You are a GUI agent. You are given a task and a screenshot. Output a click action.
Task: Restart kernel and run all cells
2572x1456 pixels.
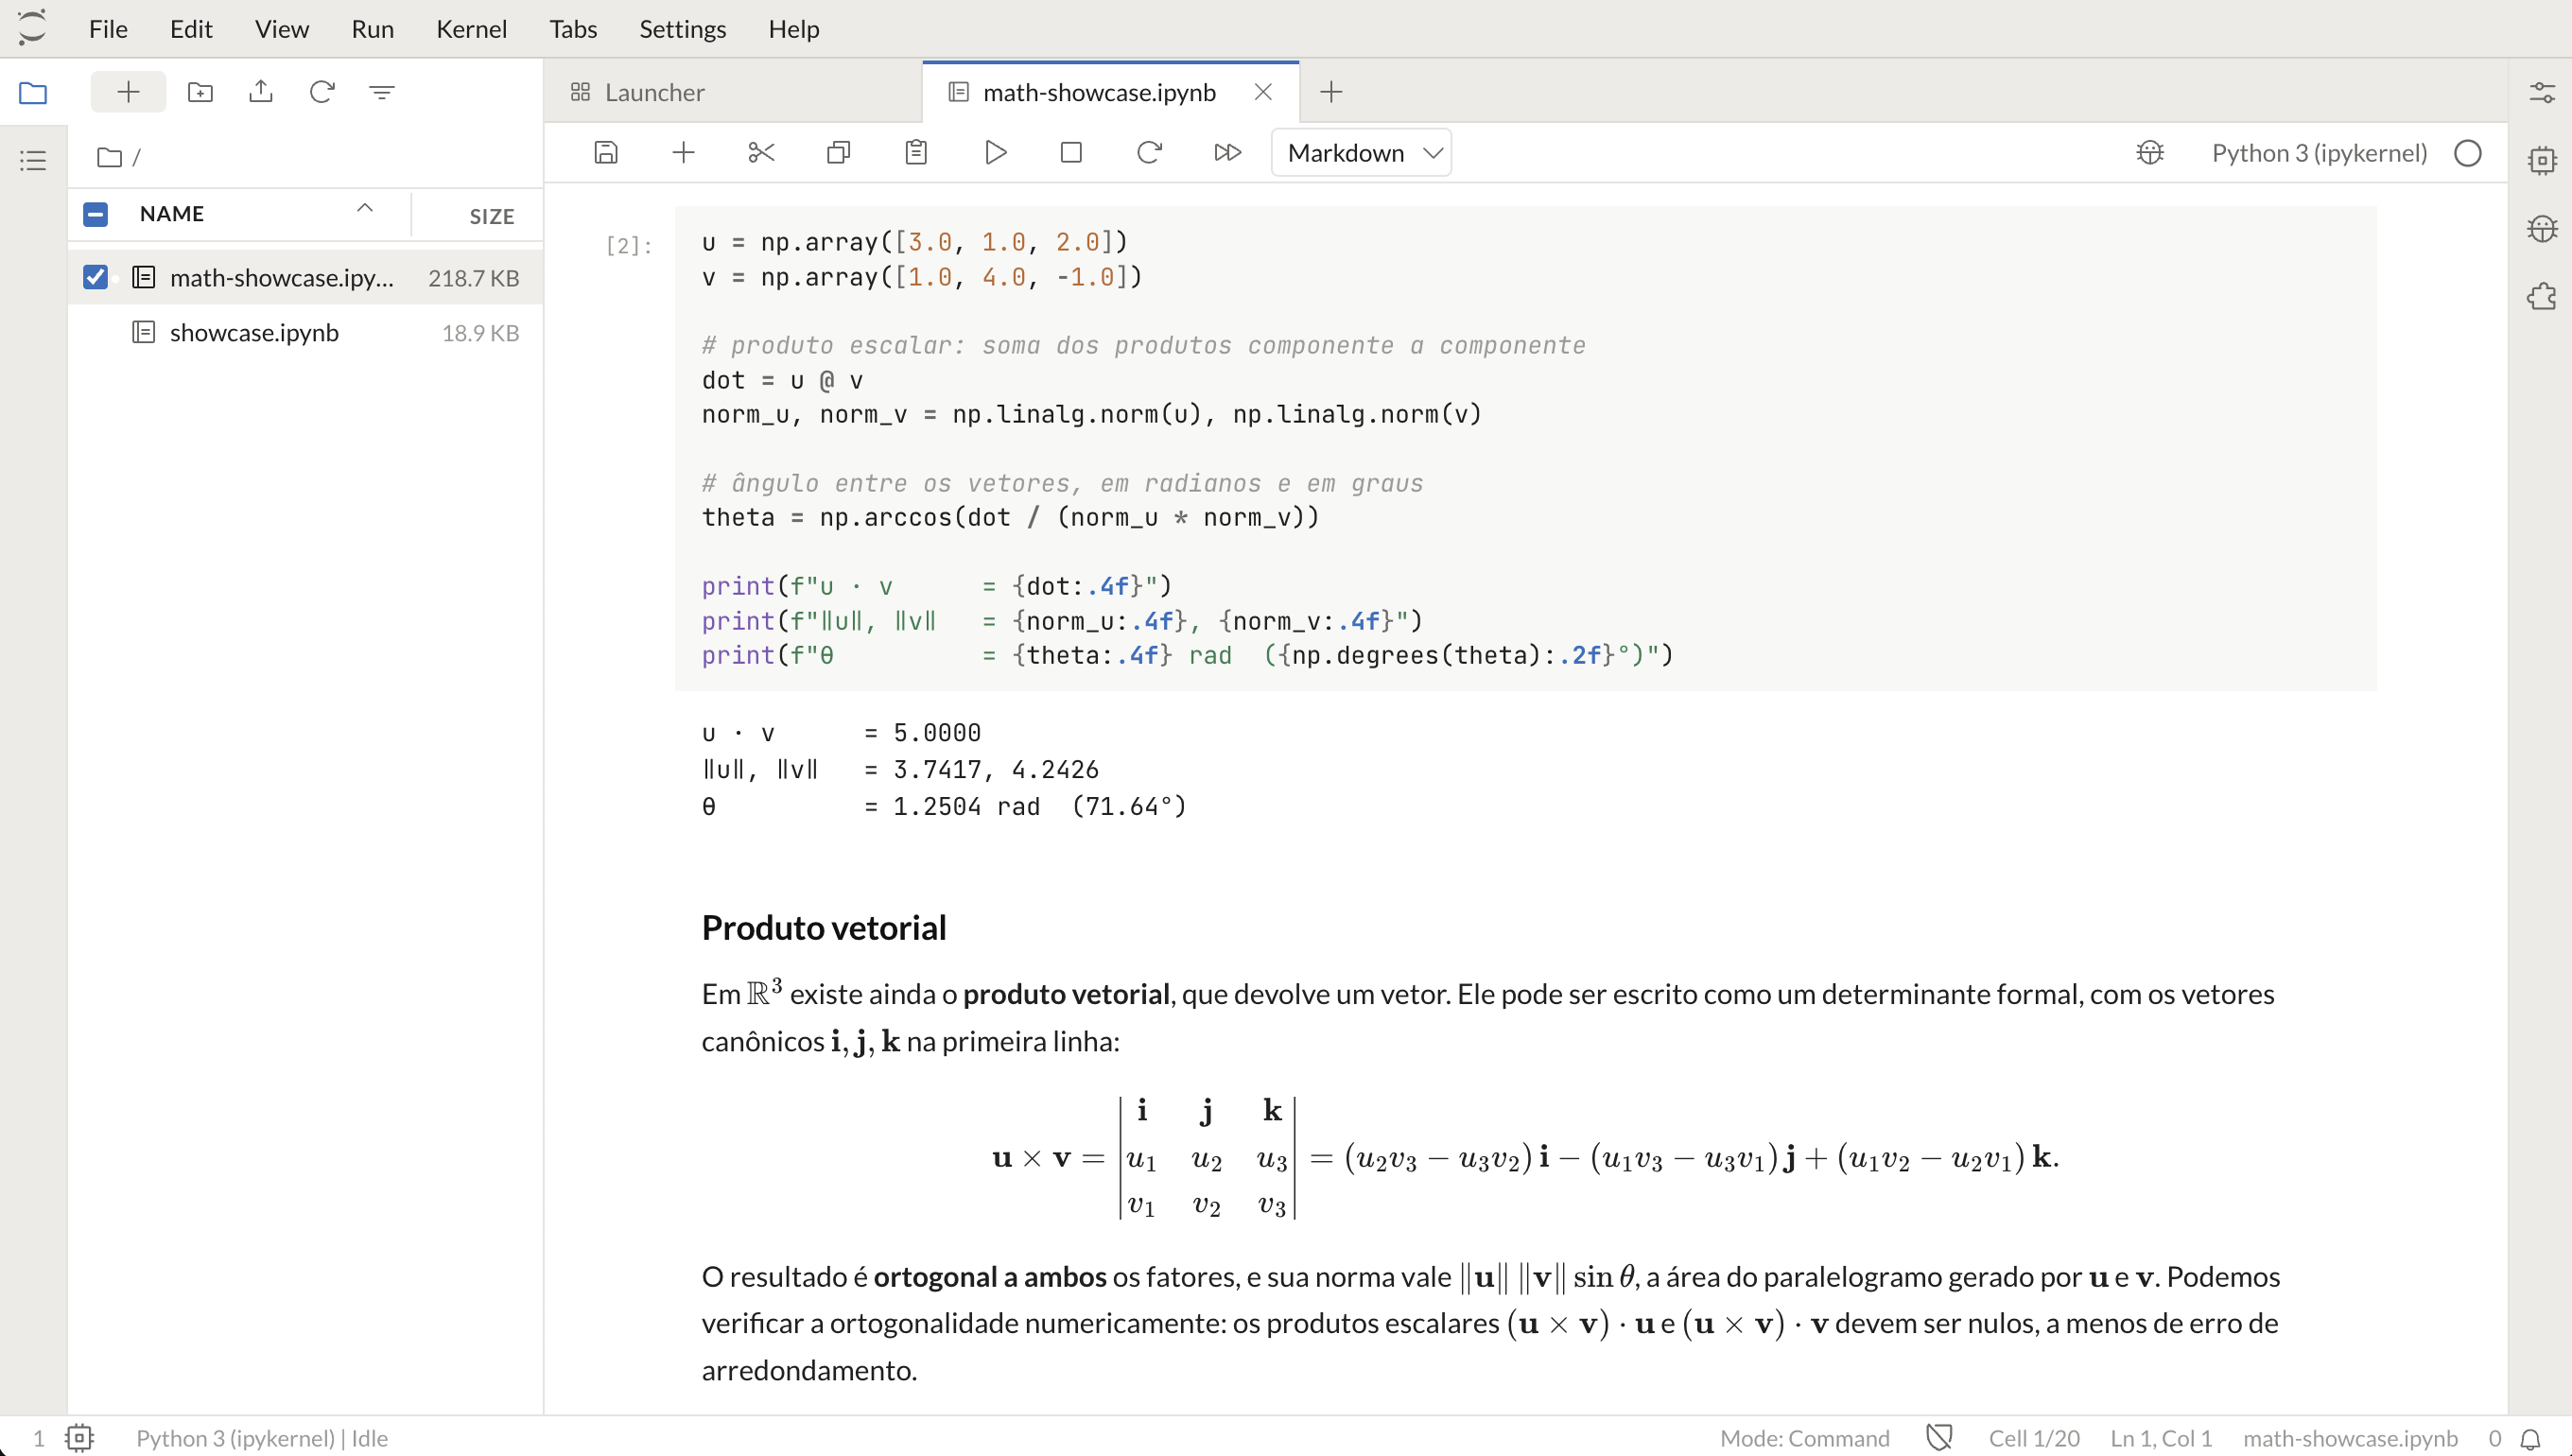tap(1227, 152)
